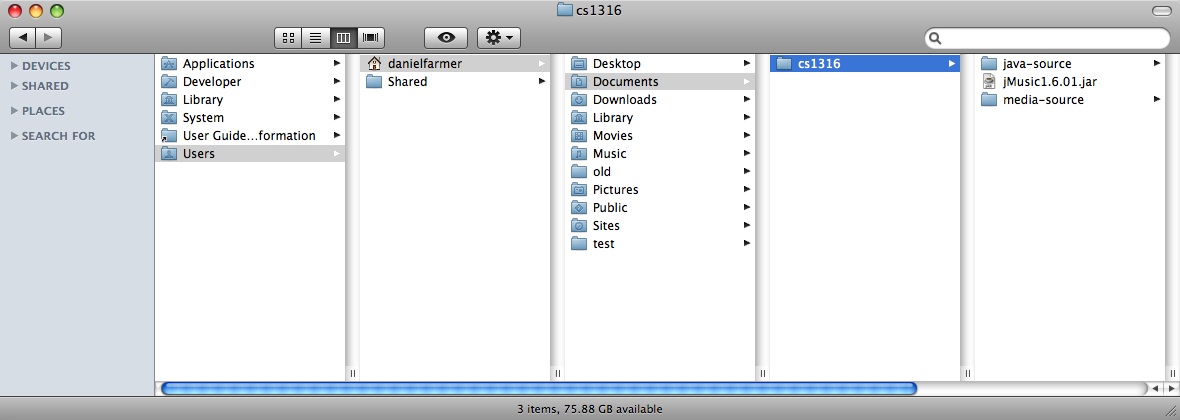Click the horizontal scrollbar thumb
Viewport: 1180px width, 420px height.
(538, 388)
